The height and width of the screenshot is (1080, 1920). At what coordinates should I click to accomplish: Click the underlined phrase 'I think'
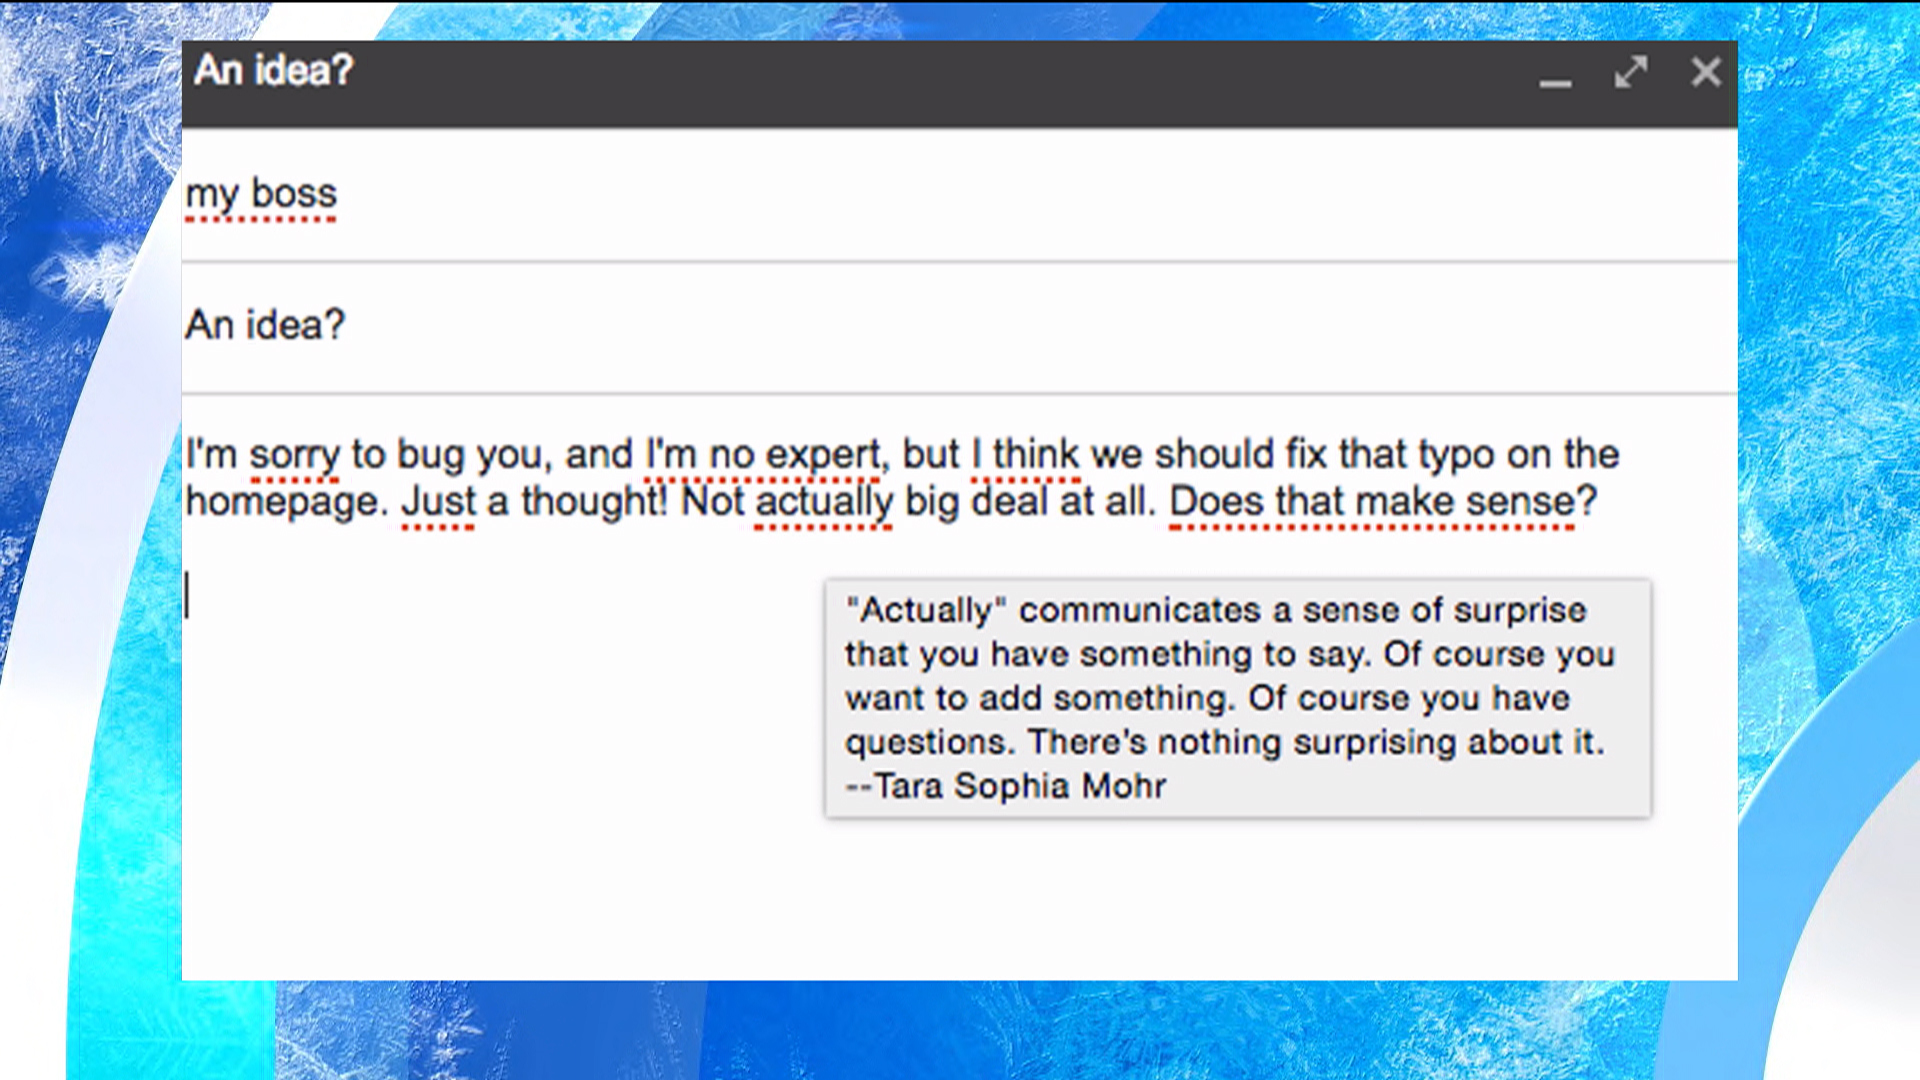pos(1026,455)
